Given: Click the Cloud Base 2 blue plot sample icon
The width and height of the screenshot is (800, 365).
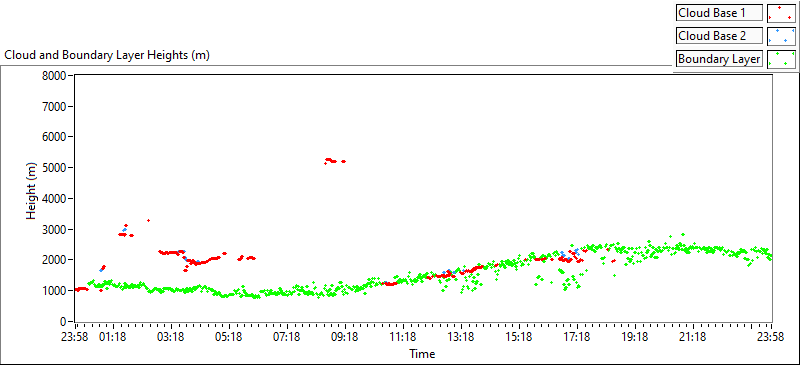Looking at the screenshot, I should click(781, 36).
